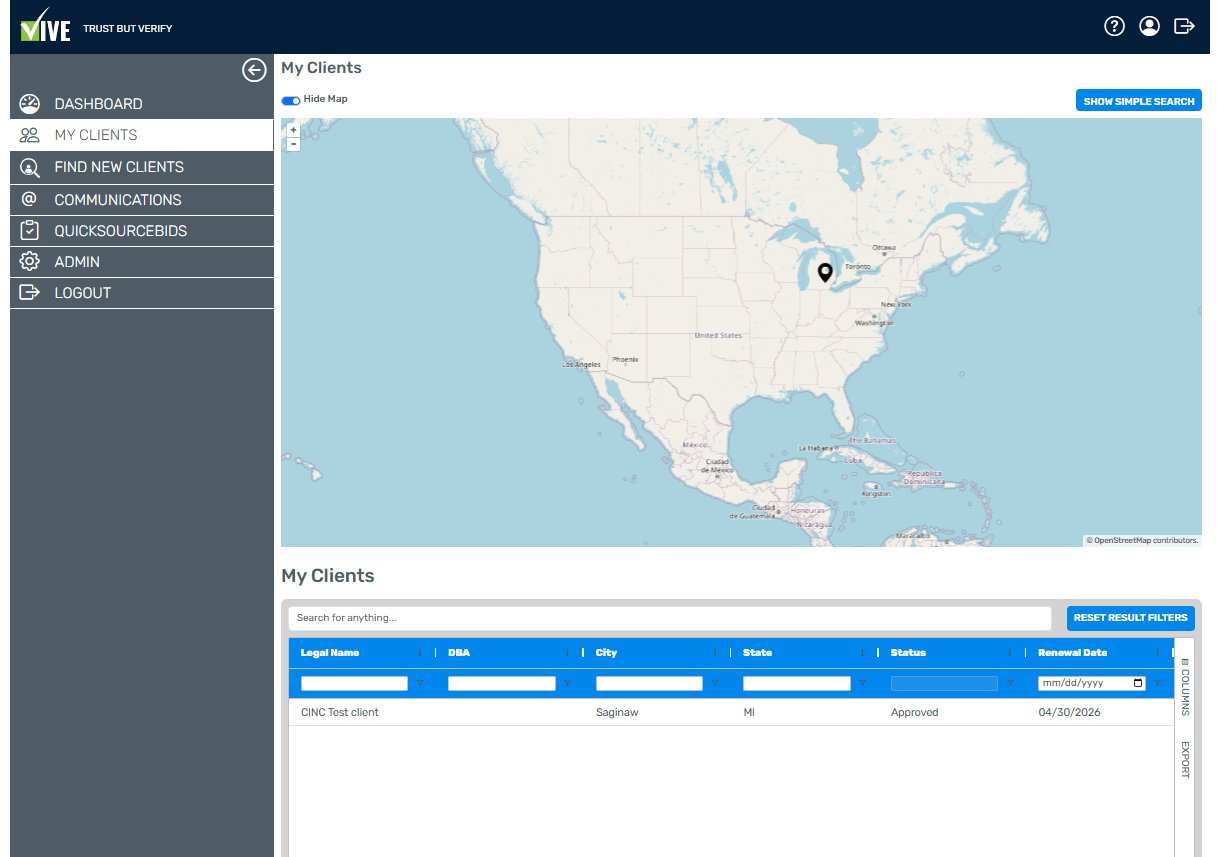1217x857 pixels.
Task: Open the user profile icon
Action: pos(1149,26)
